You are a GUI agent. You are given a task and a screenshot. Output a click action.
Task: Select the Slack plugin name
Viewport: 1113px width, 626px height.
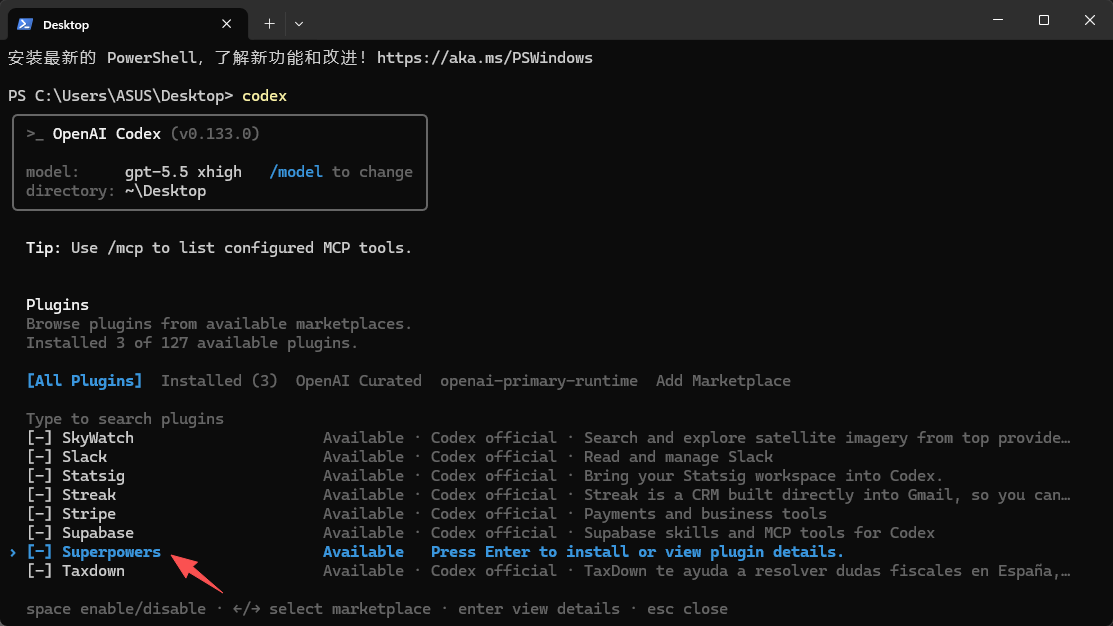(84, 457)
